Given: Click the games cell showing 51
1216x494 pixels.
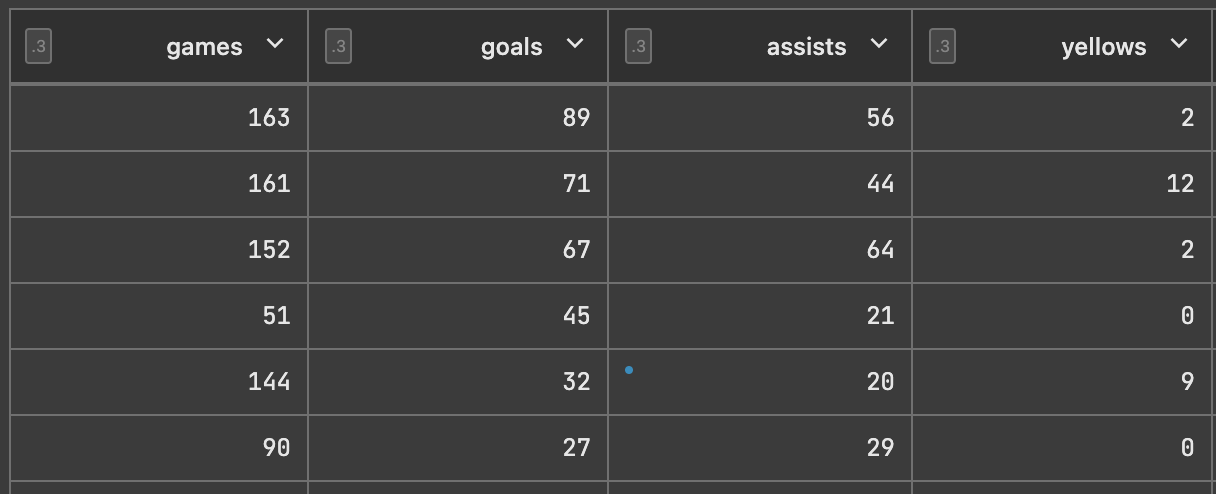Looking at the screenshot, I should tap(159, 316).
